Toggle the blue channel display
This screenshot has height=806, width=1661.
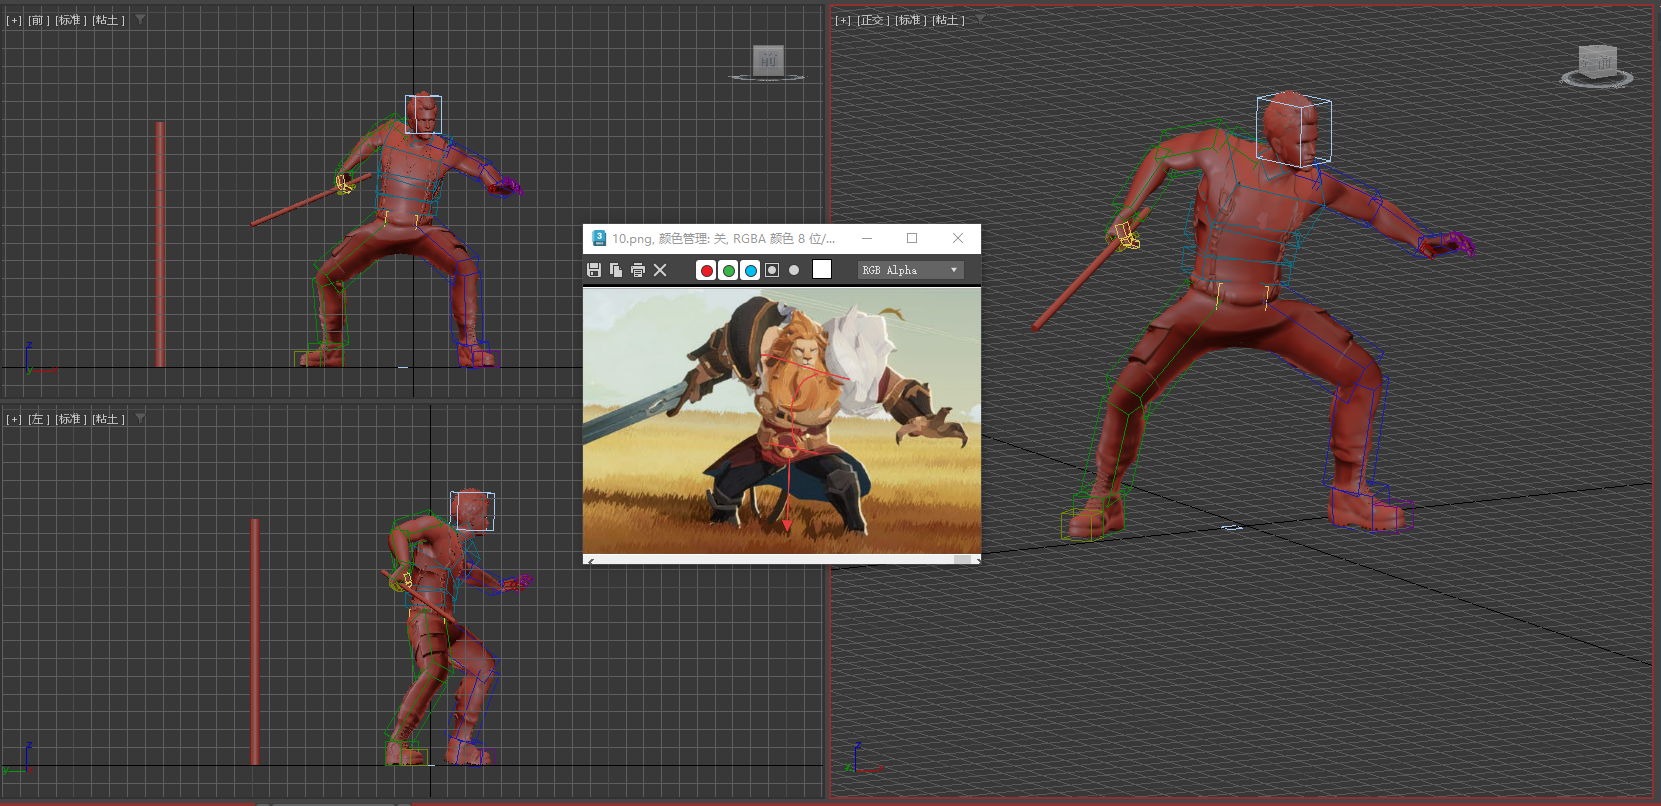tap(750, 270)
